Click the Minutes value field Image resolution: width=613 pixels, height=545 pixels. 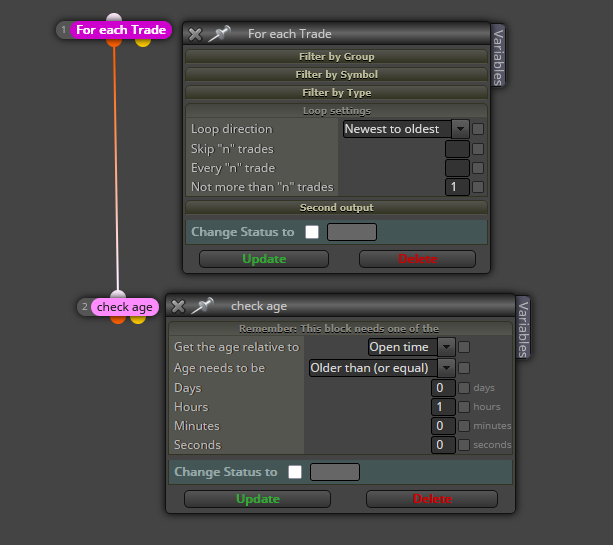[x=443, y=426]
